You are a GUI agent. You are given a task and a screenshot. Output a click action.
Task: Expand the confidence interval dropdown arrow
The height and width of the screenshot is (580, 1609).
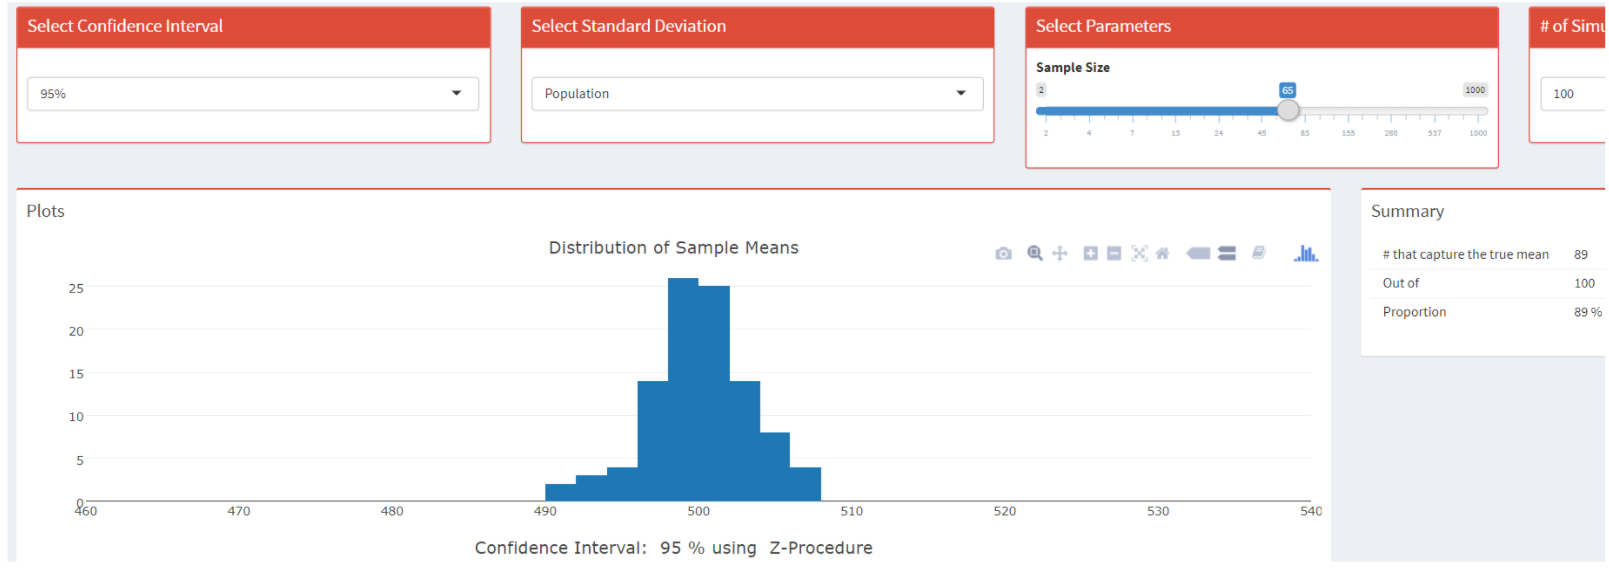[457, 94]
